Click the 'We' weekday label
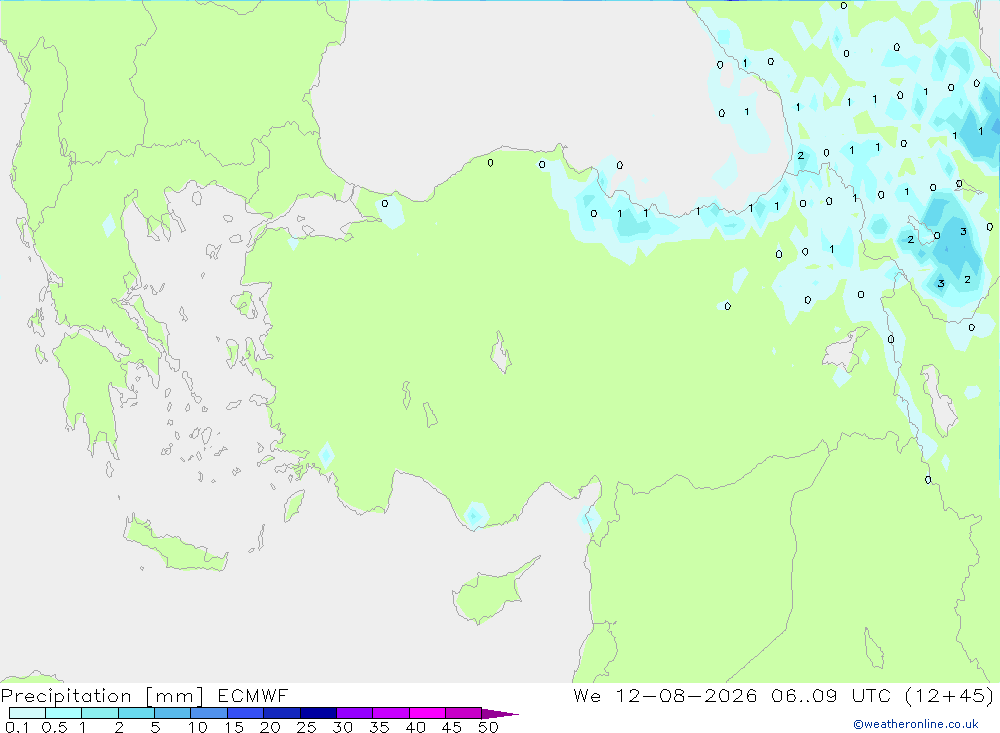Image resolution: width=1000 pixels, height=733 pixels. [x=587, y=695]
